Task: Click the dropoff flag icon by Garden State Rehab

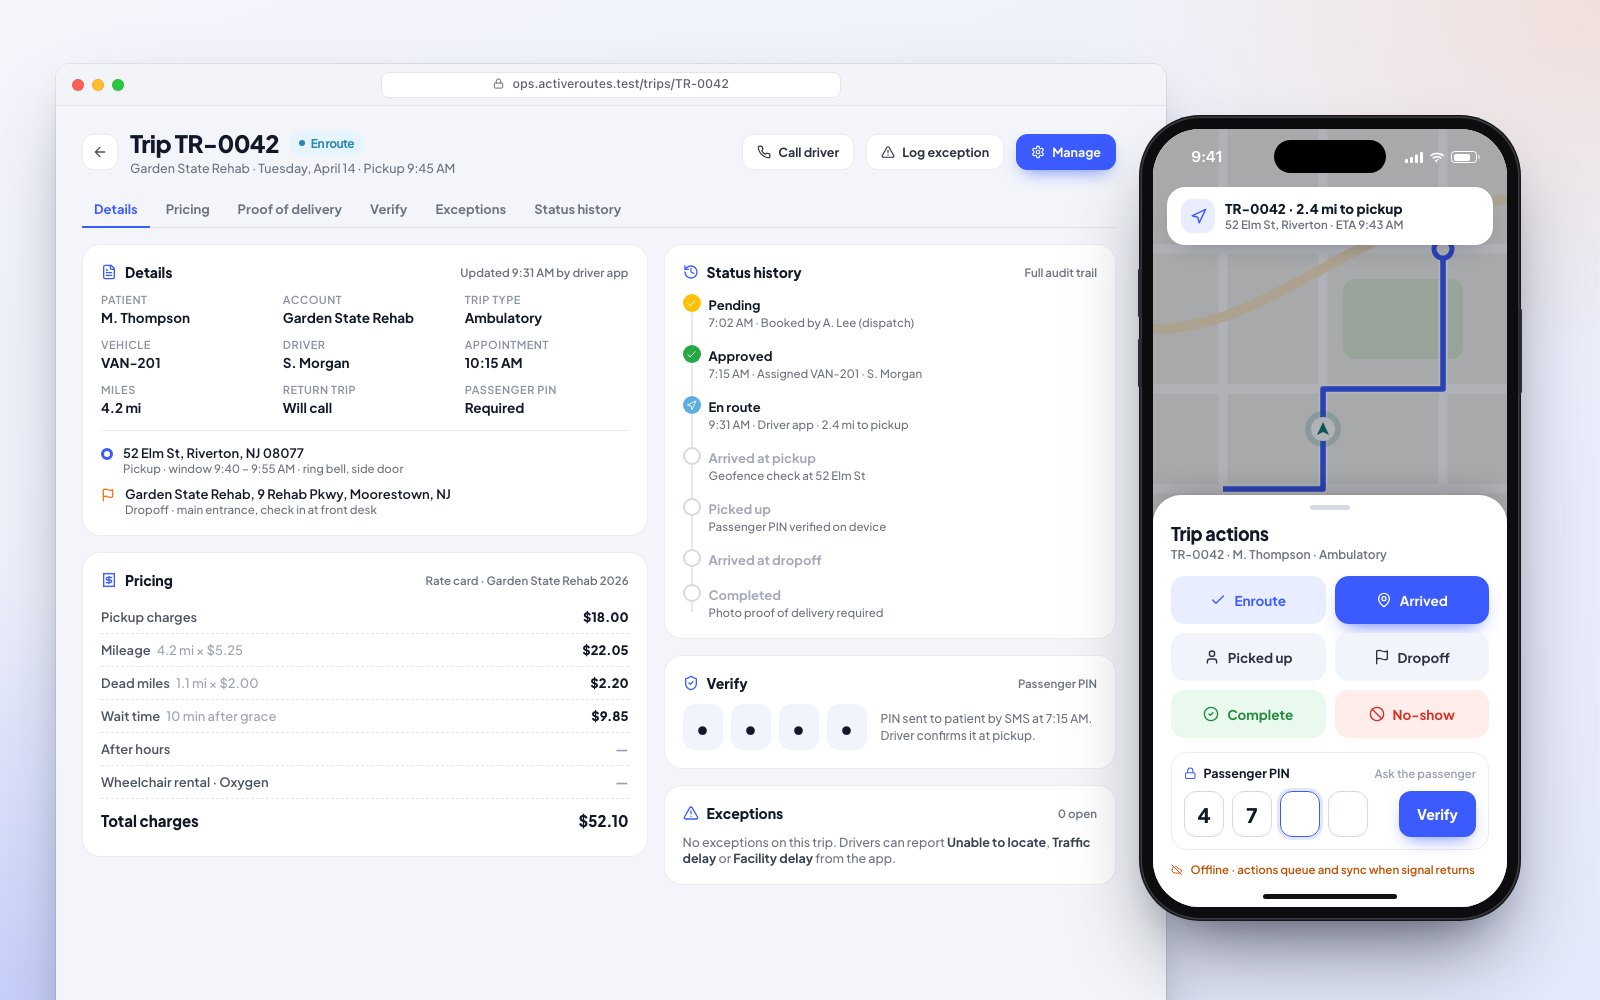Action: (108, 494)
